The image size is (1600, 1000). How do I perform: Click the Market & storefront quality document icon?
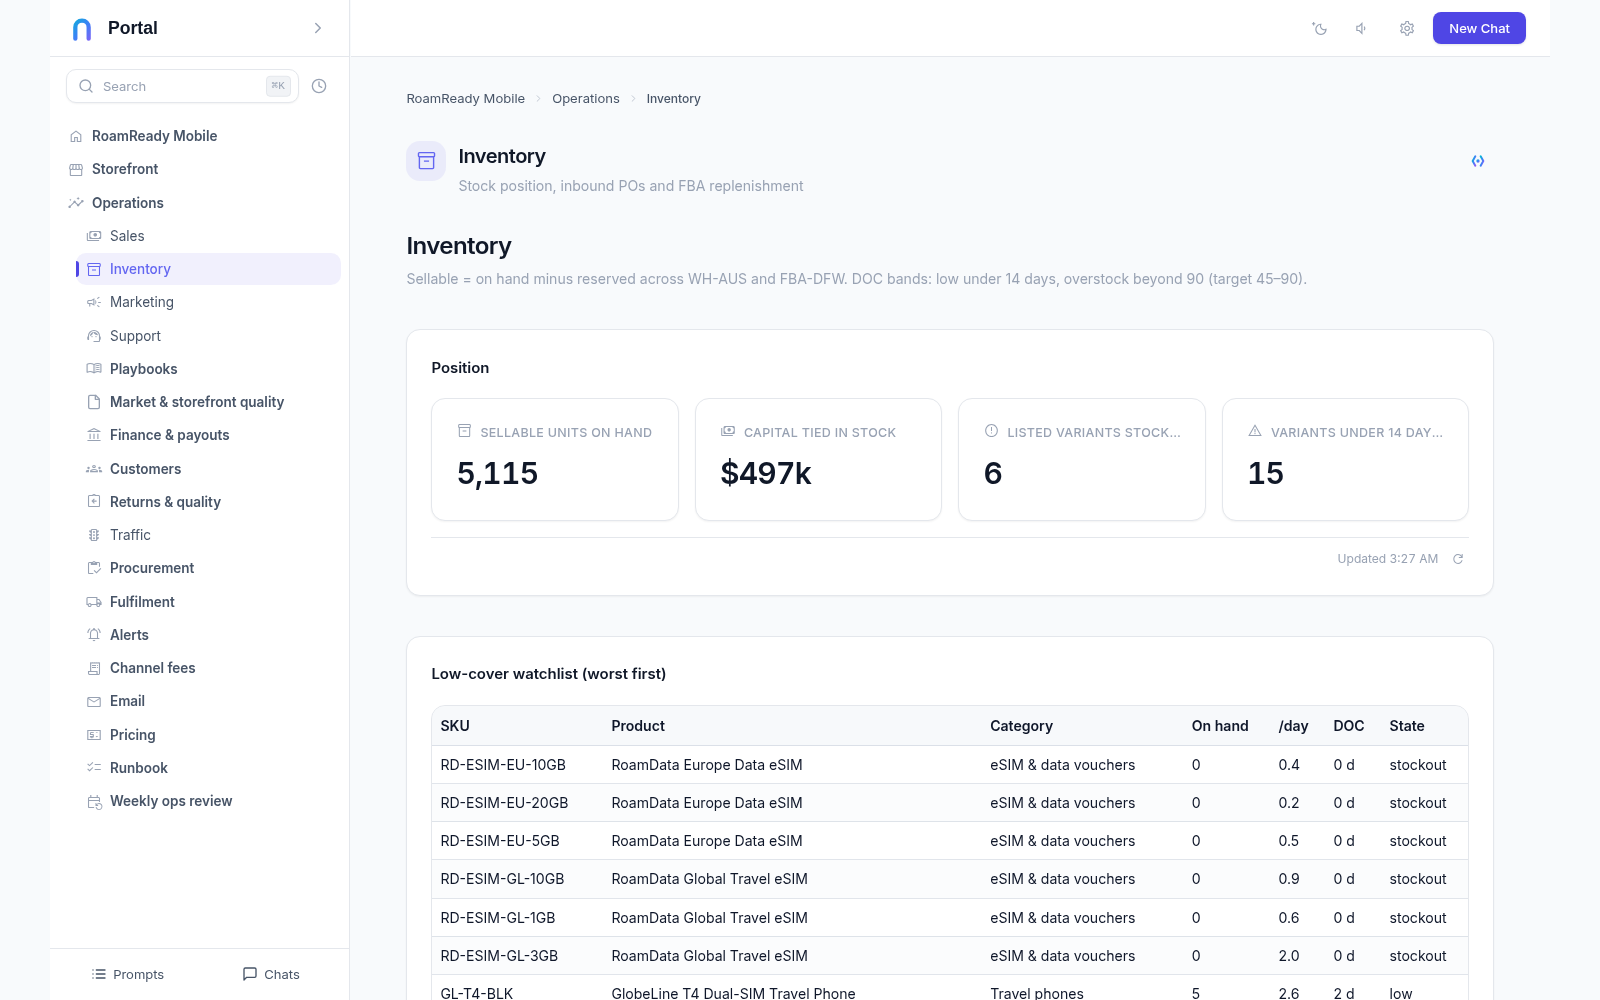[94, 402]
